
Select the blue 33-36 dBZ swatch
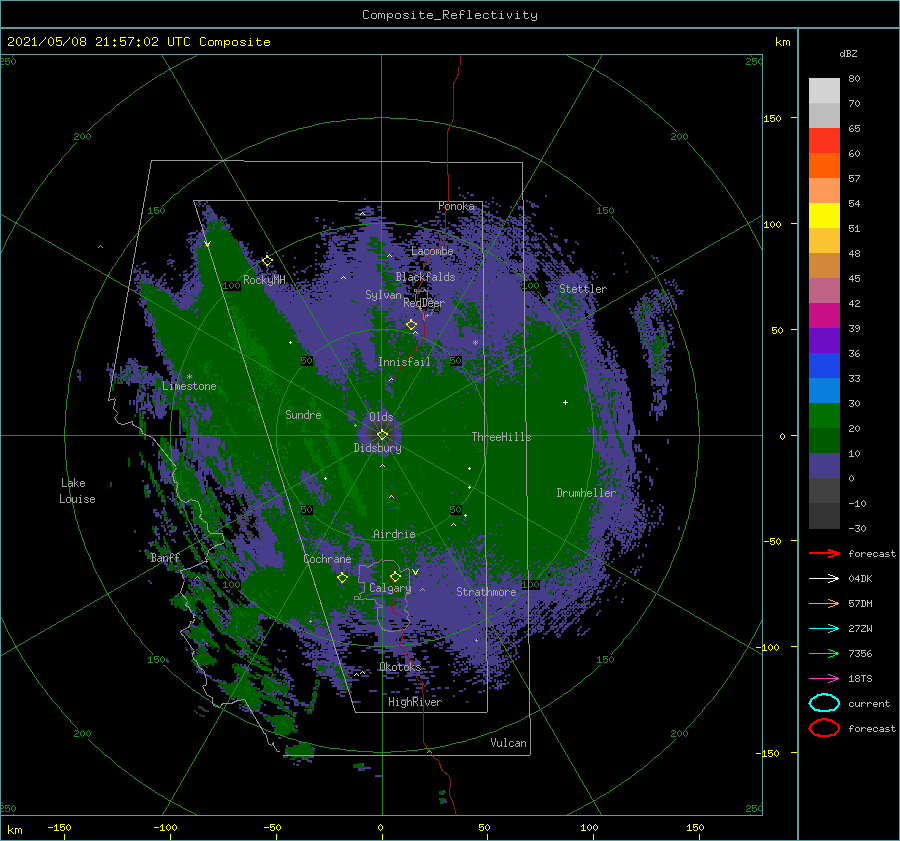pos(824,365)
